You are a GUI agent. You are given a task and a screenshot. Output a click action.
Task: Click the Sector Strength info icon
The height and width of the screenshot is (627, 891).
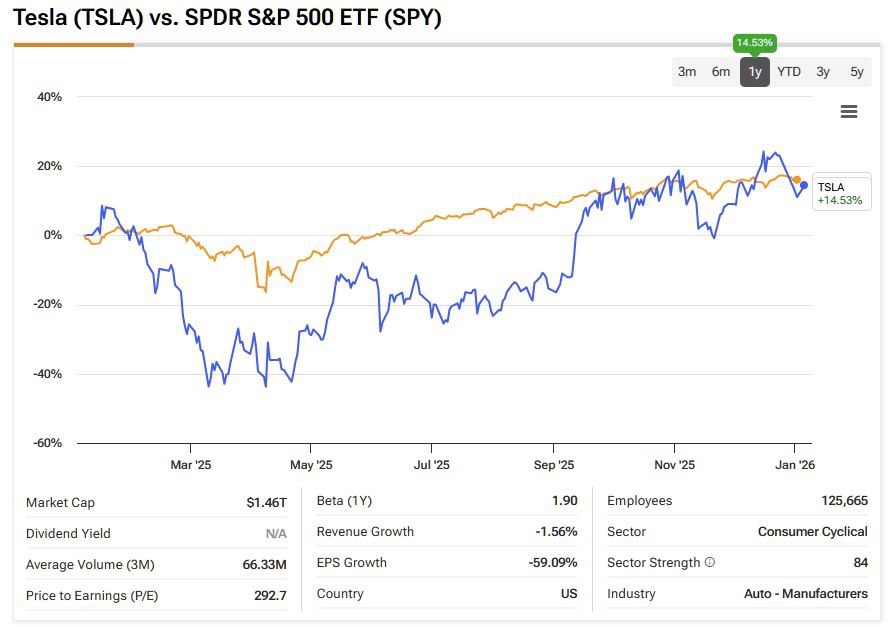pos(710,563)
